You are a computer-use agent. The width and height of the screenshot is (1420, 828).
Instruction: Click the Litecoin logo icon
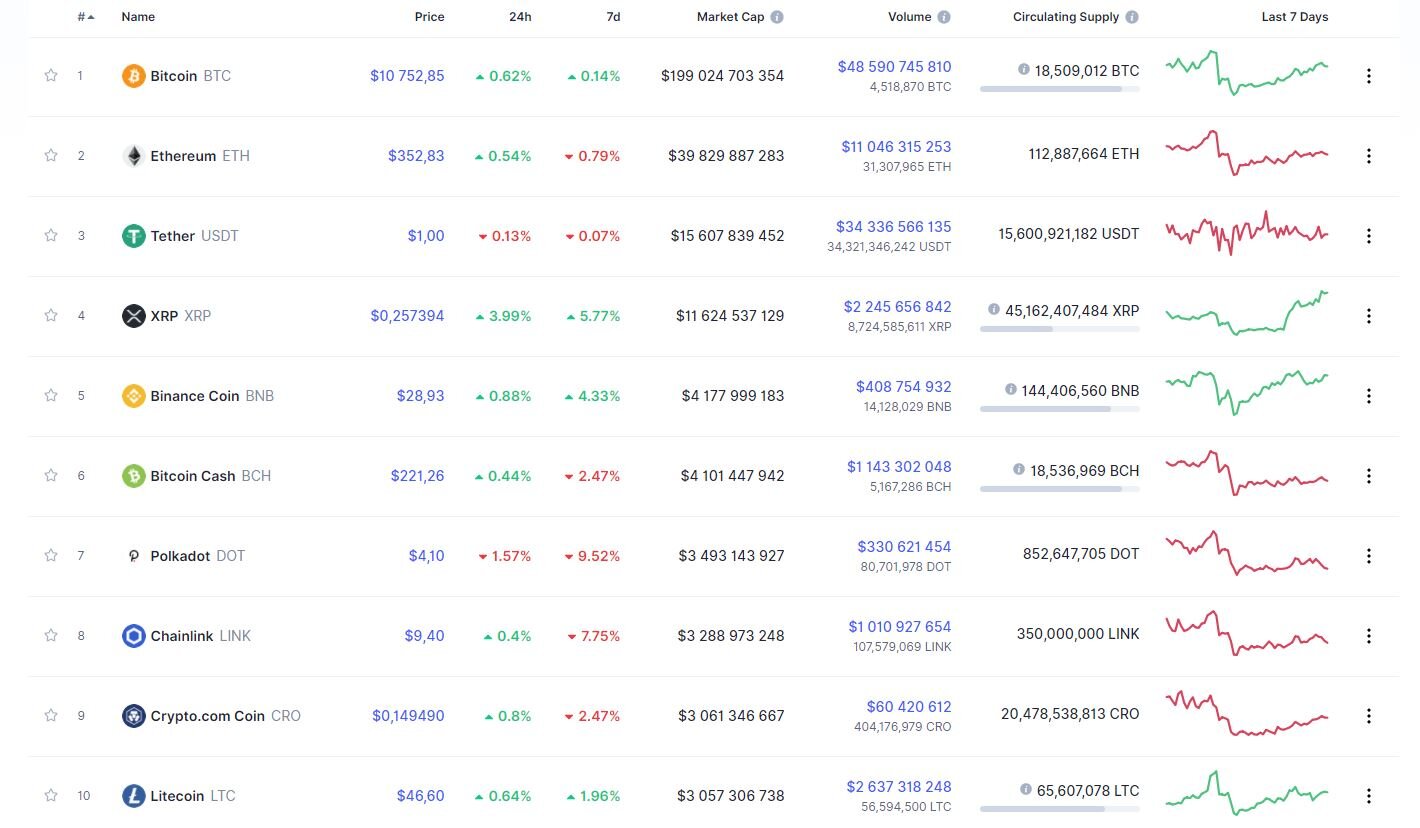pos(133,796)
